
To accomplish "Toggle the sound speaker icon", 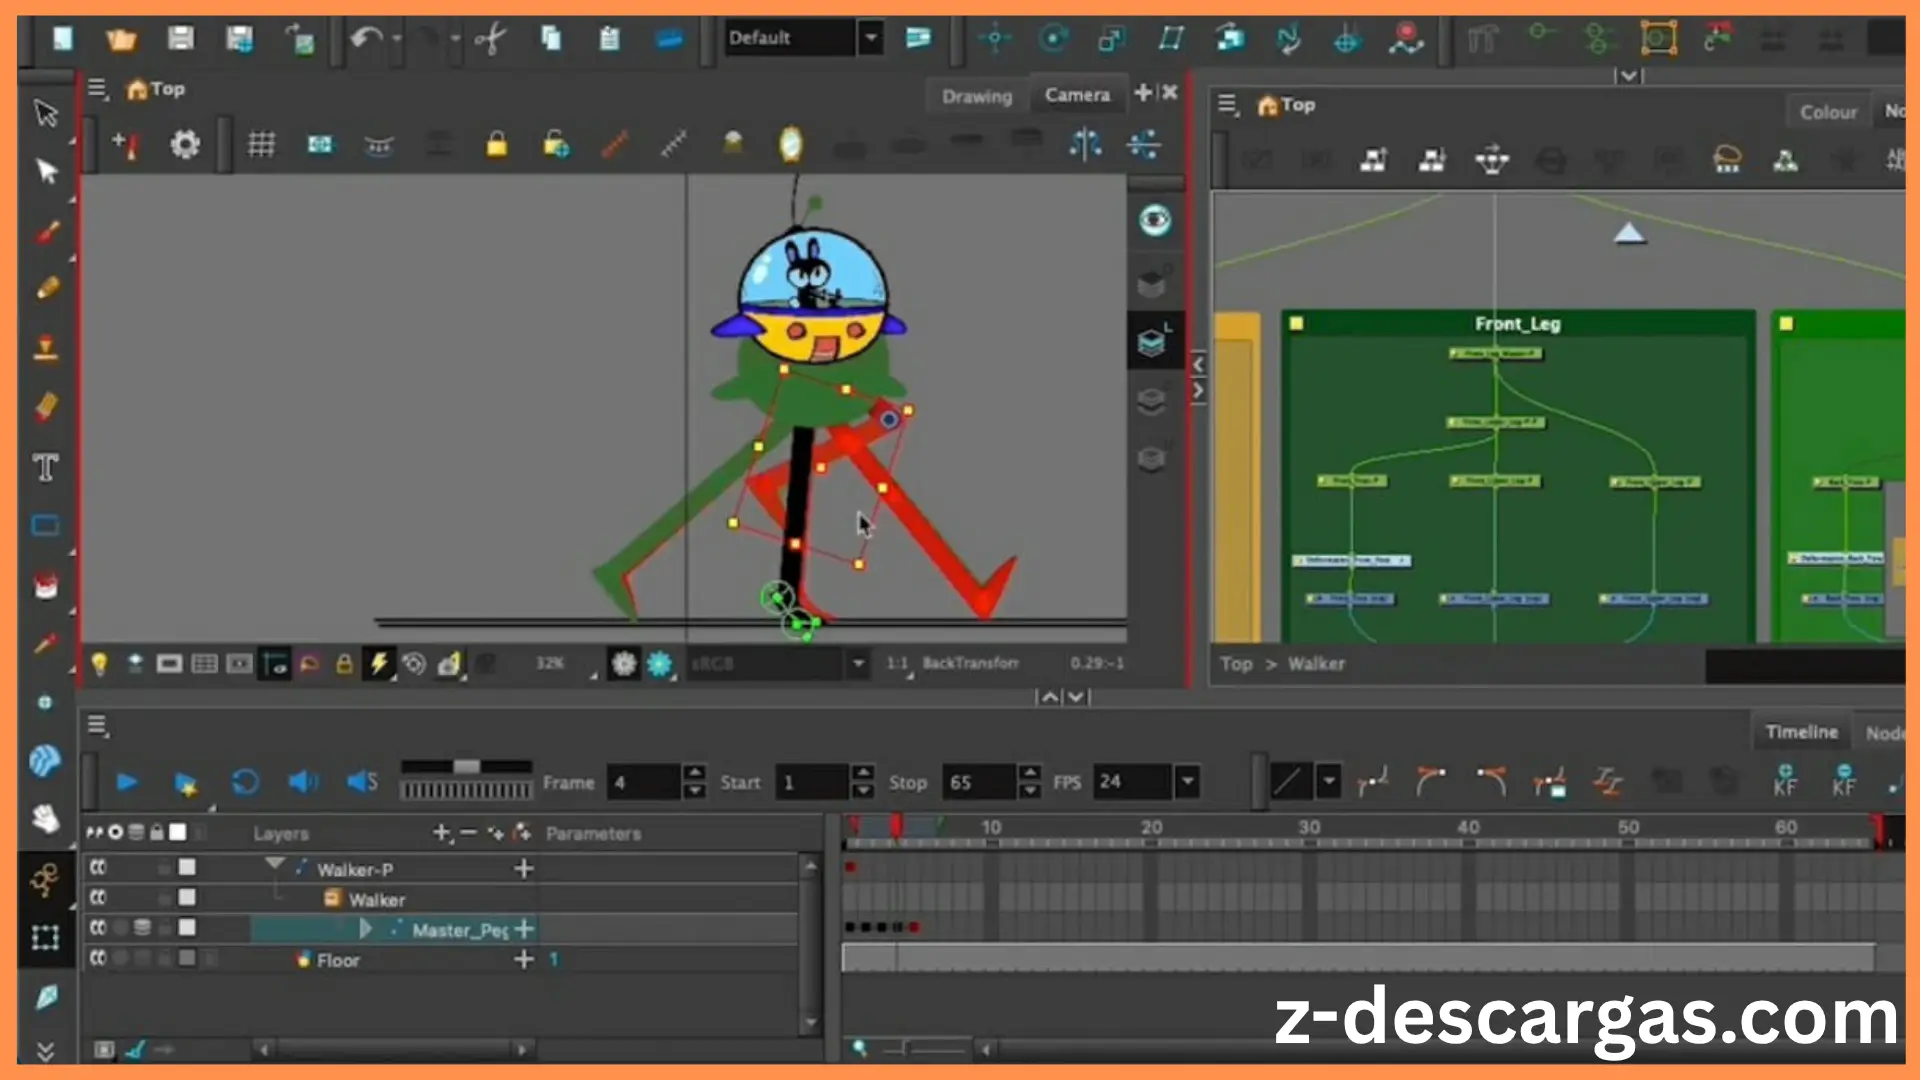I will coord(303,782).
